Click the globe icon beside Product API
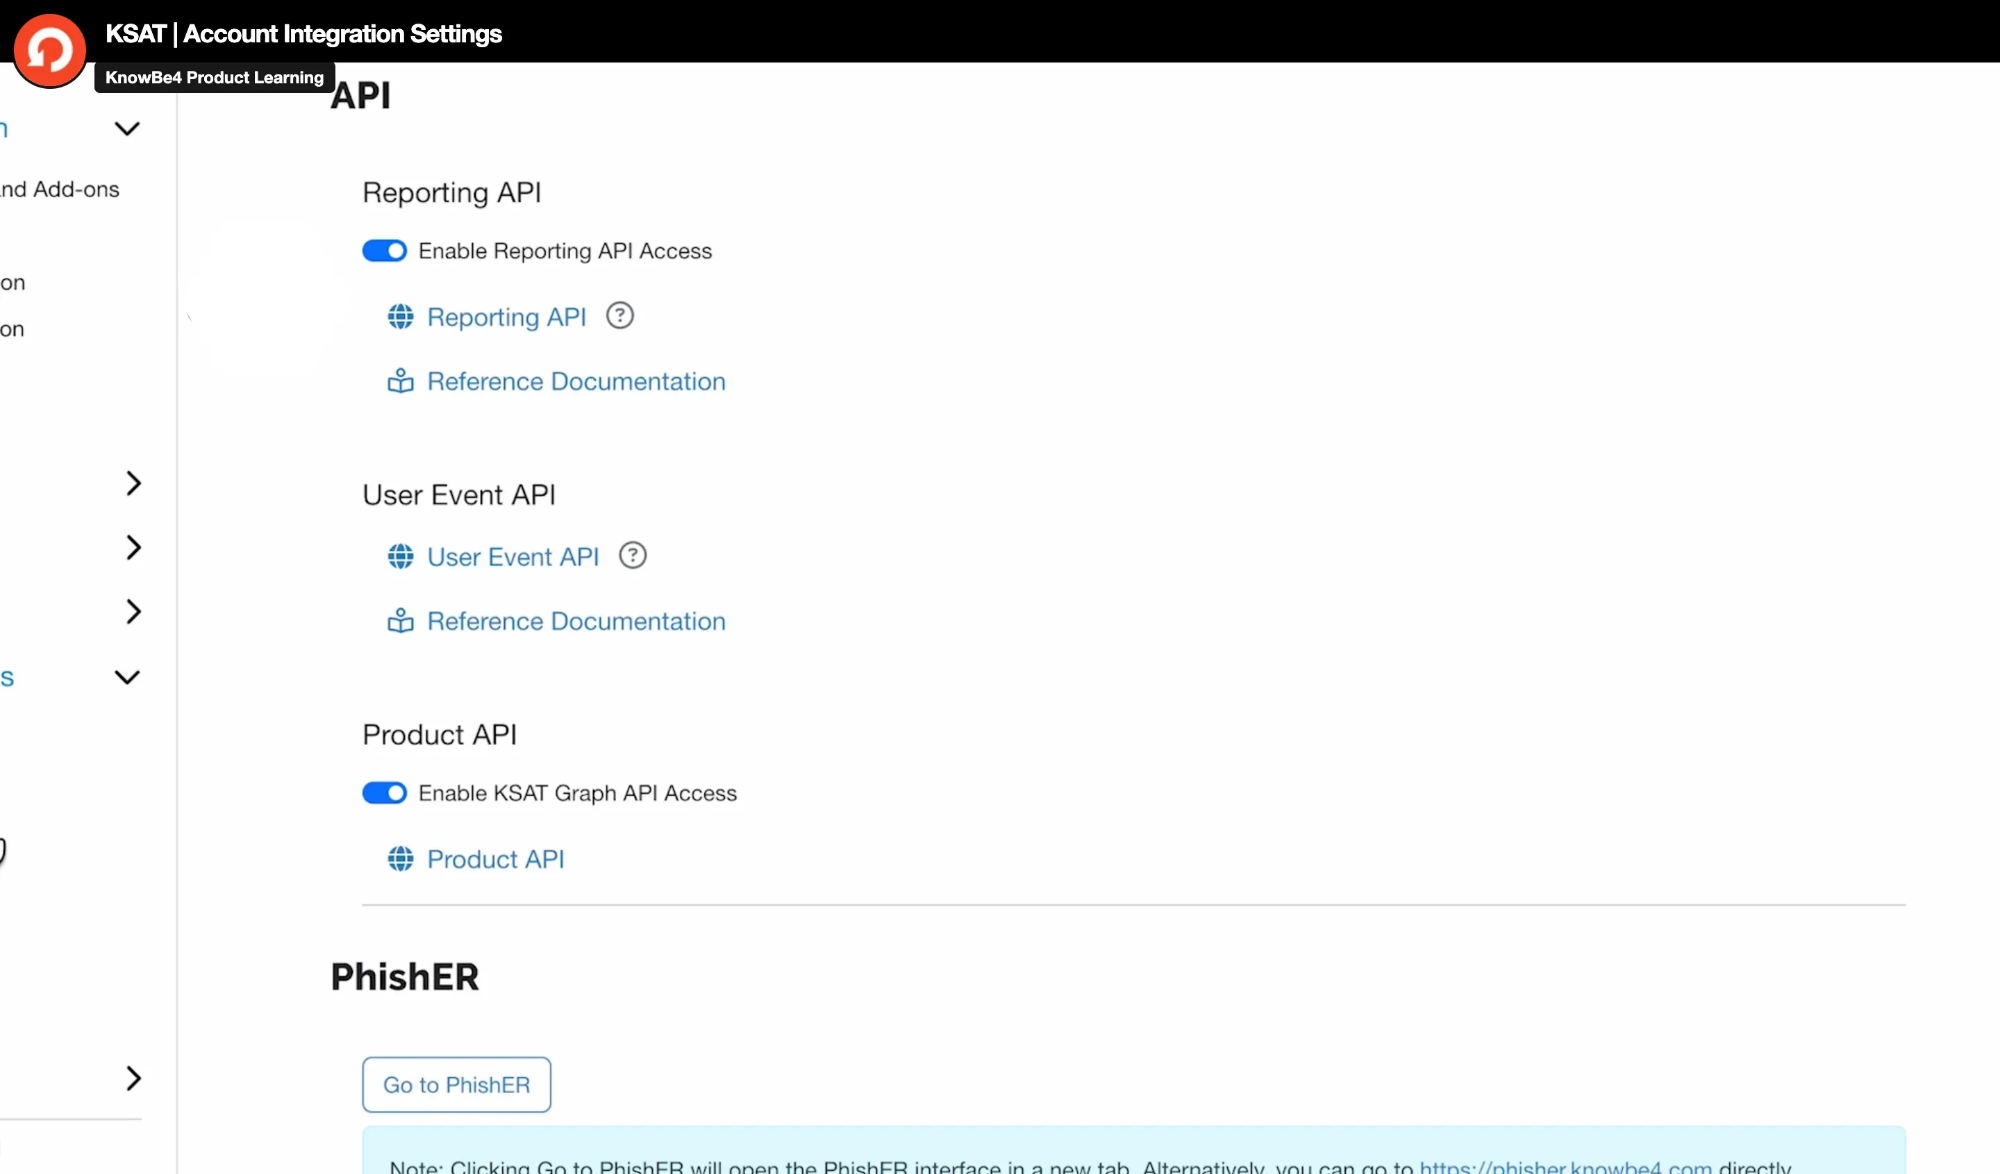 click(x=400, y=859)
